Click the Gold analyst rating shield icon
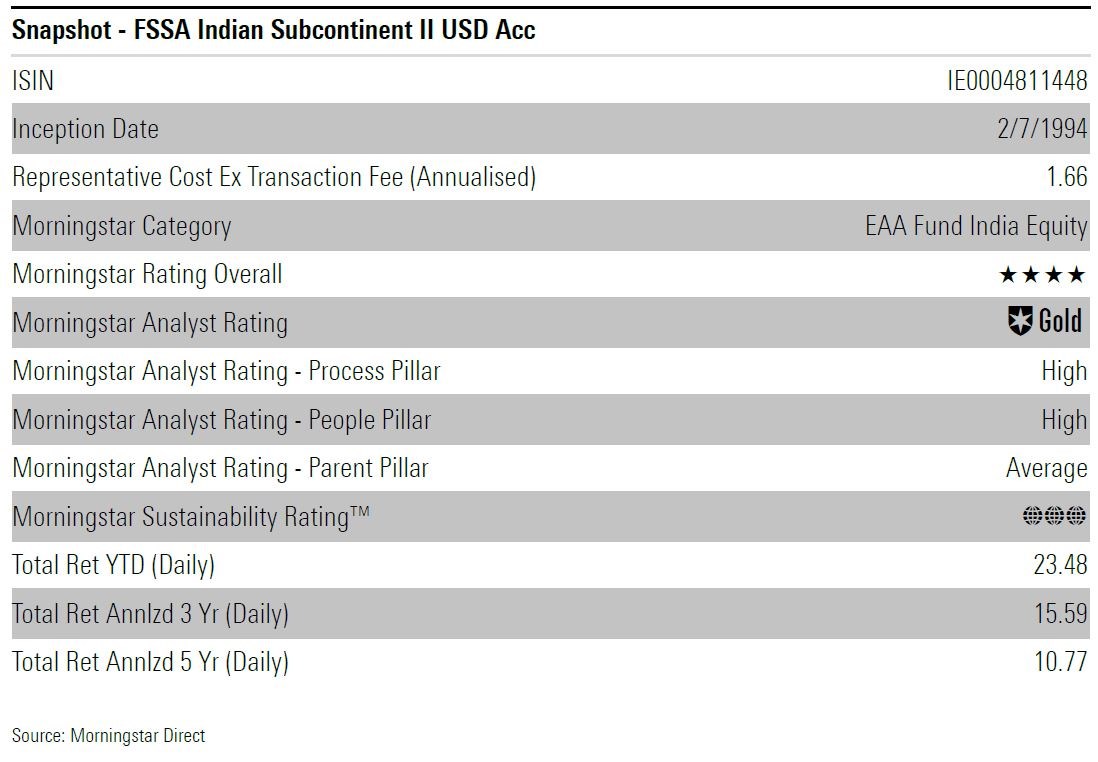Viewport: 1098px width, 762px height. coord(1020,322)
